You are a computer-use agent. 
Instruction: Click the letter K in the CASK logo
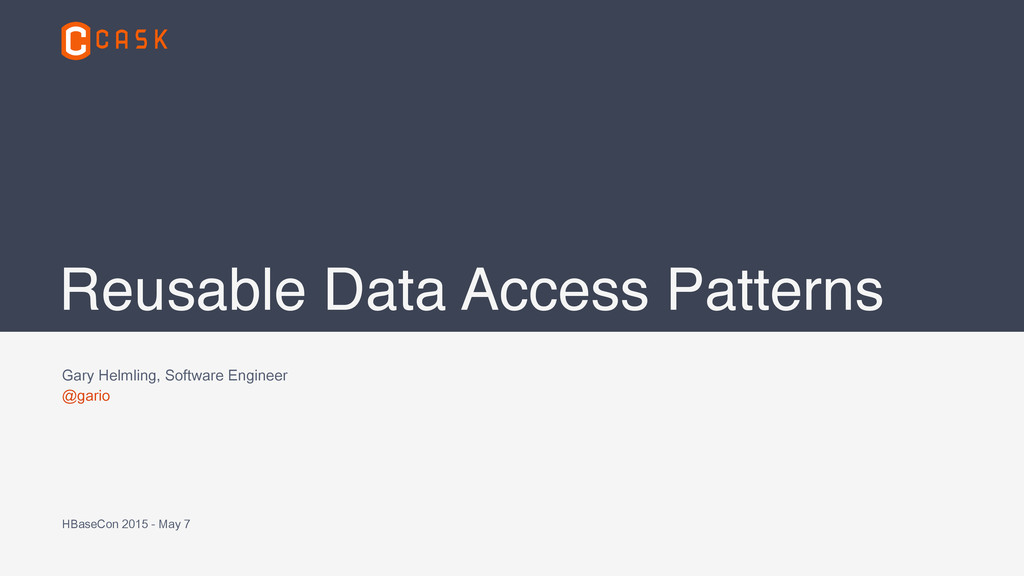[x=161, y=39]
